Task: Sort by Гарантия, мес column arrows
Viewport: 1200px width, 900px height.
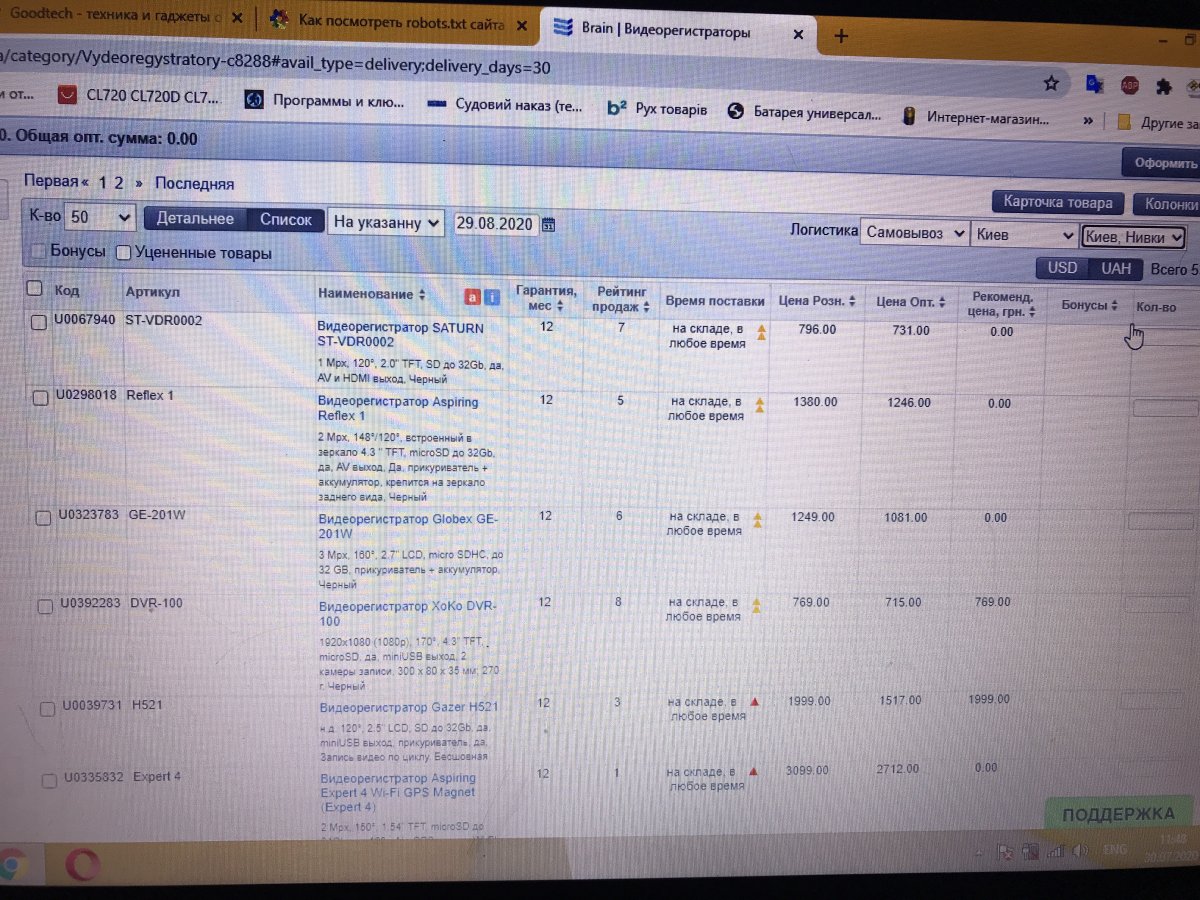Action: pyautogui.click(x=560, y=306)
